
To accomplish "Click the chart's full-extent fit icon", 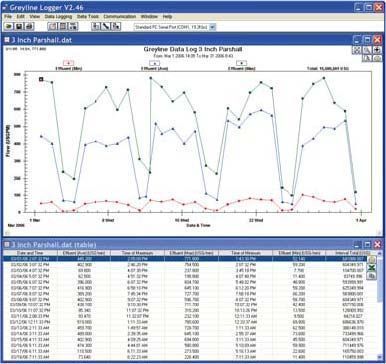I will [357, 50].
